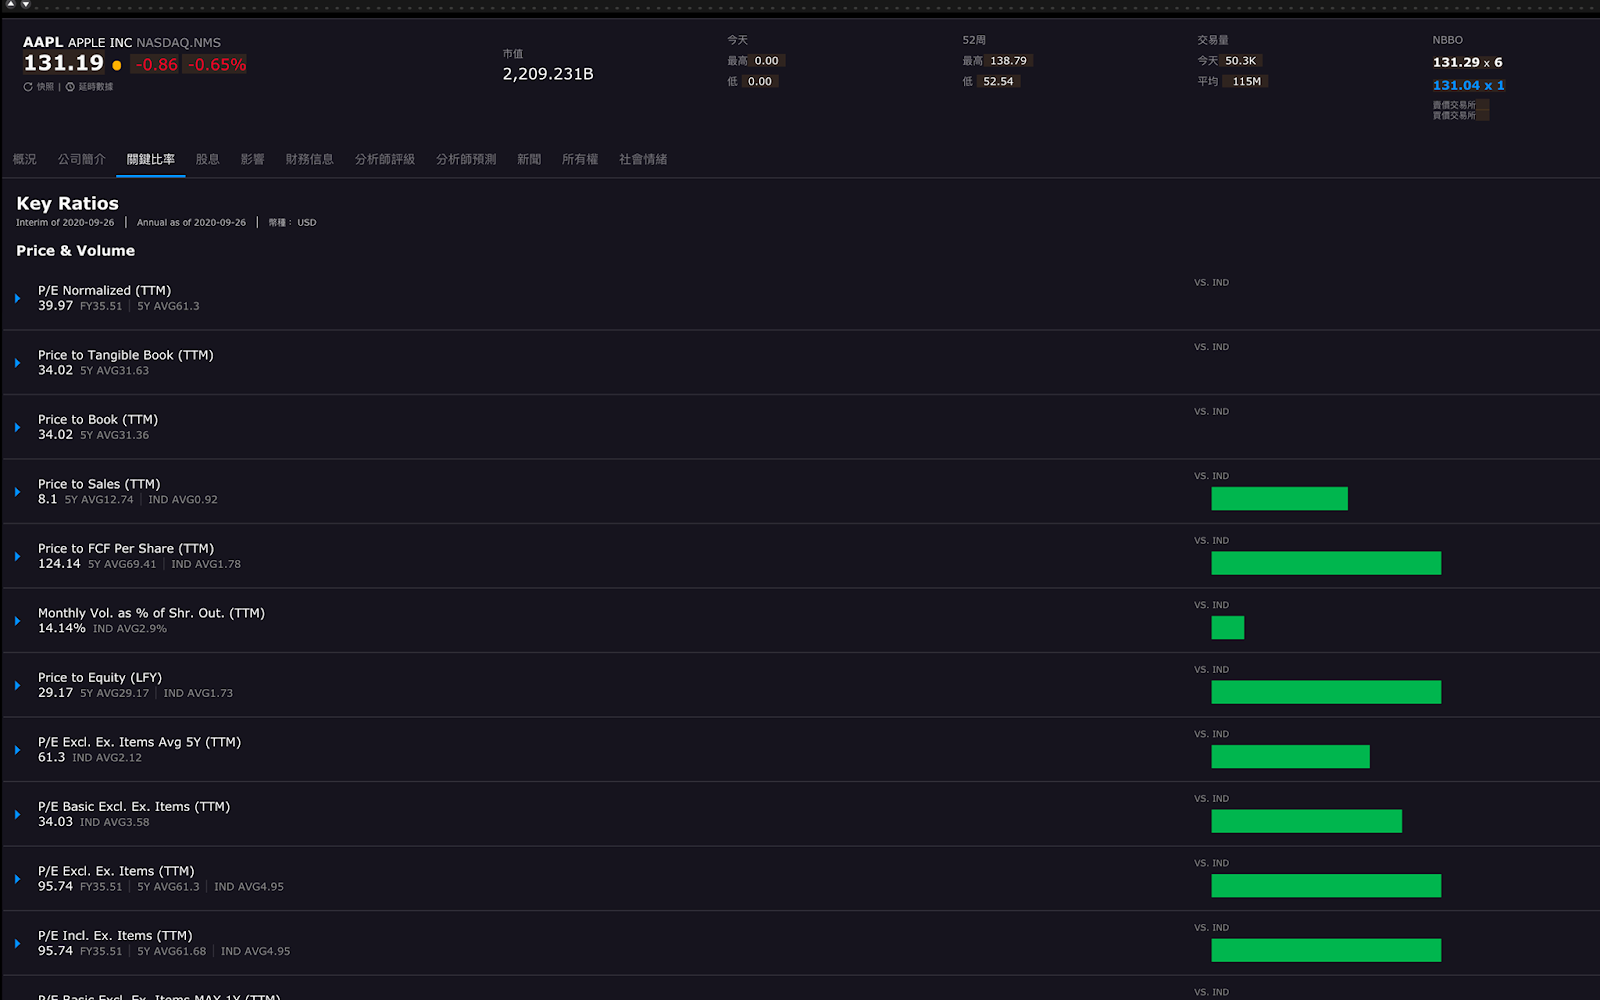Switch to the 股息 dividends tab
1600x1000 pixels.
pos(208,159)
